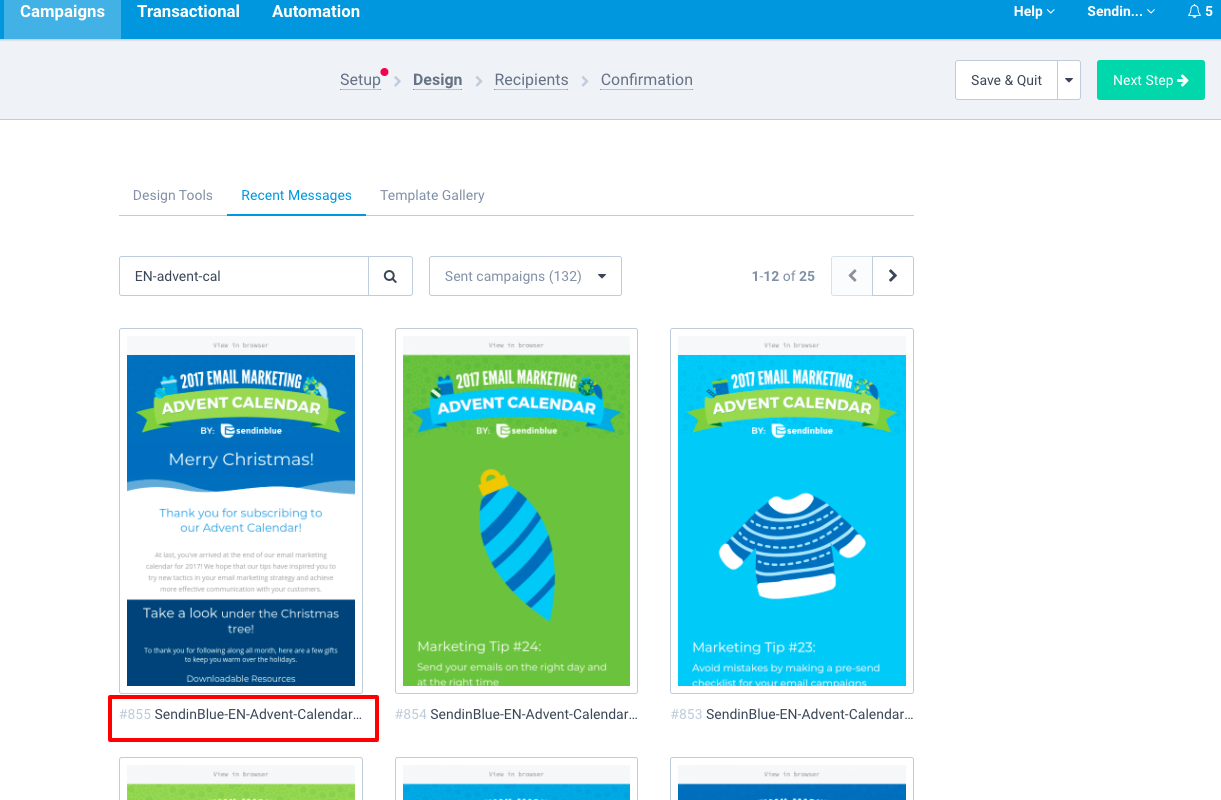Click the 1-12 of 25 results count

(783, 276)
